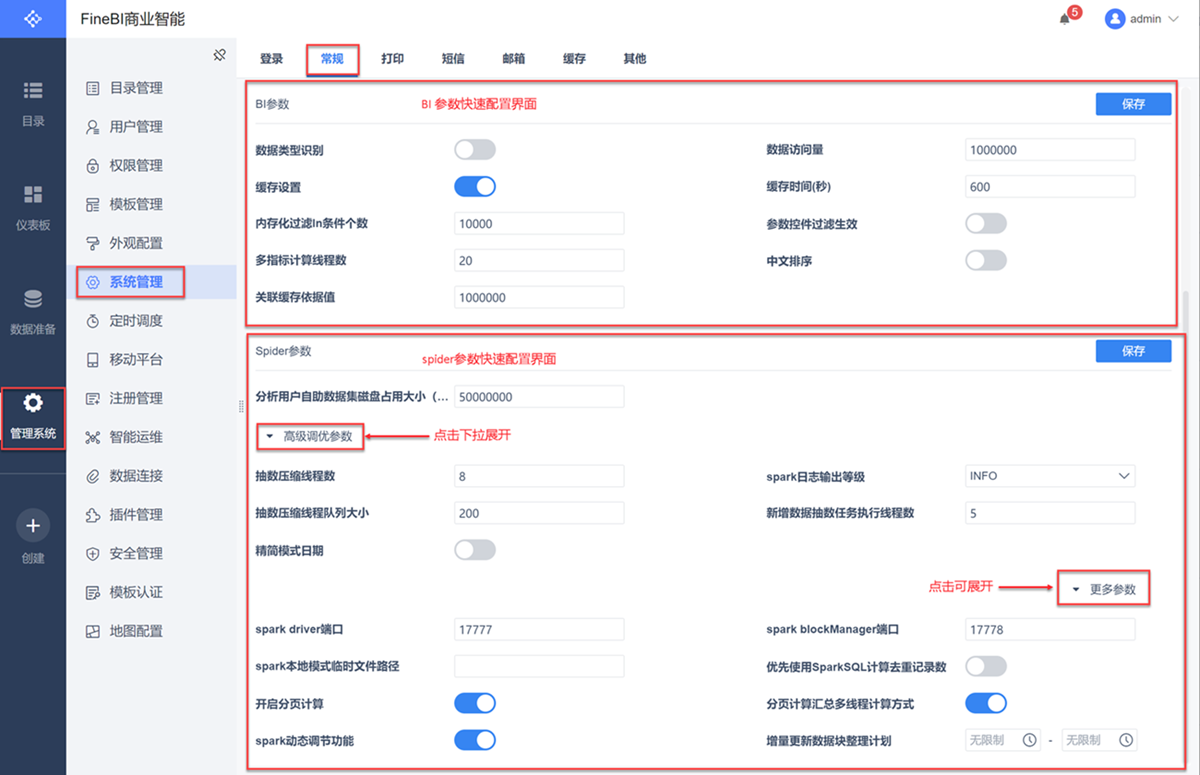1200x775 pixels.
Task: Click the 目录管理 menu icon
Action: (x=93, y=88)
